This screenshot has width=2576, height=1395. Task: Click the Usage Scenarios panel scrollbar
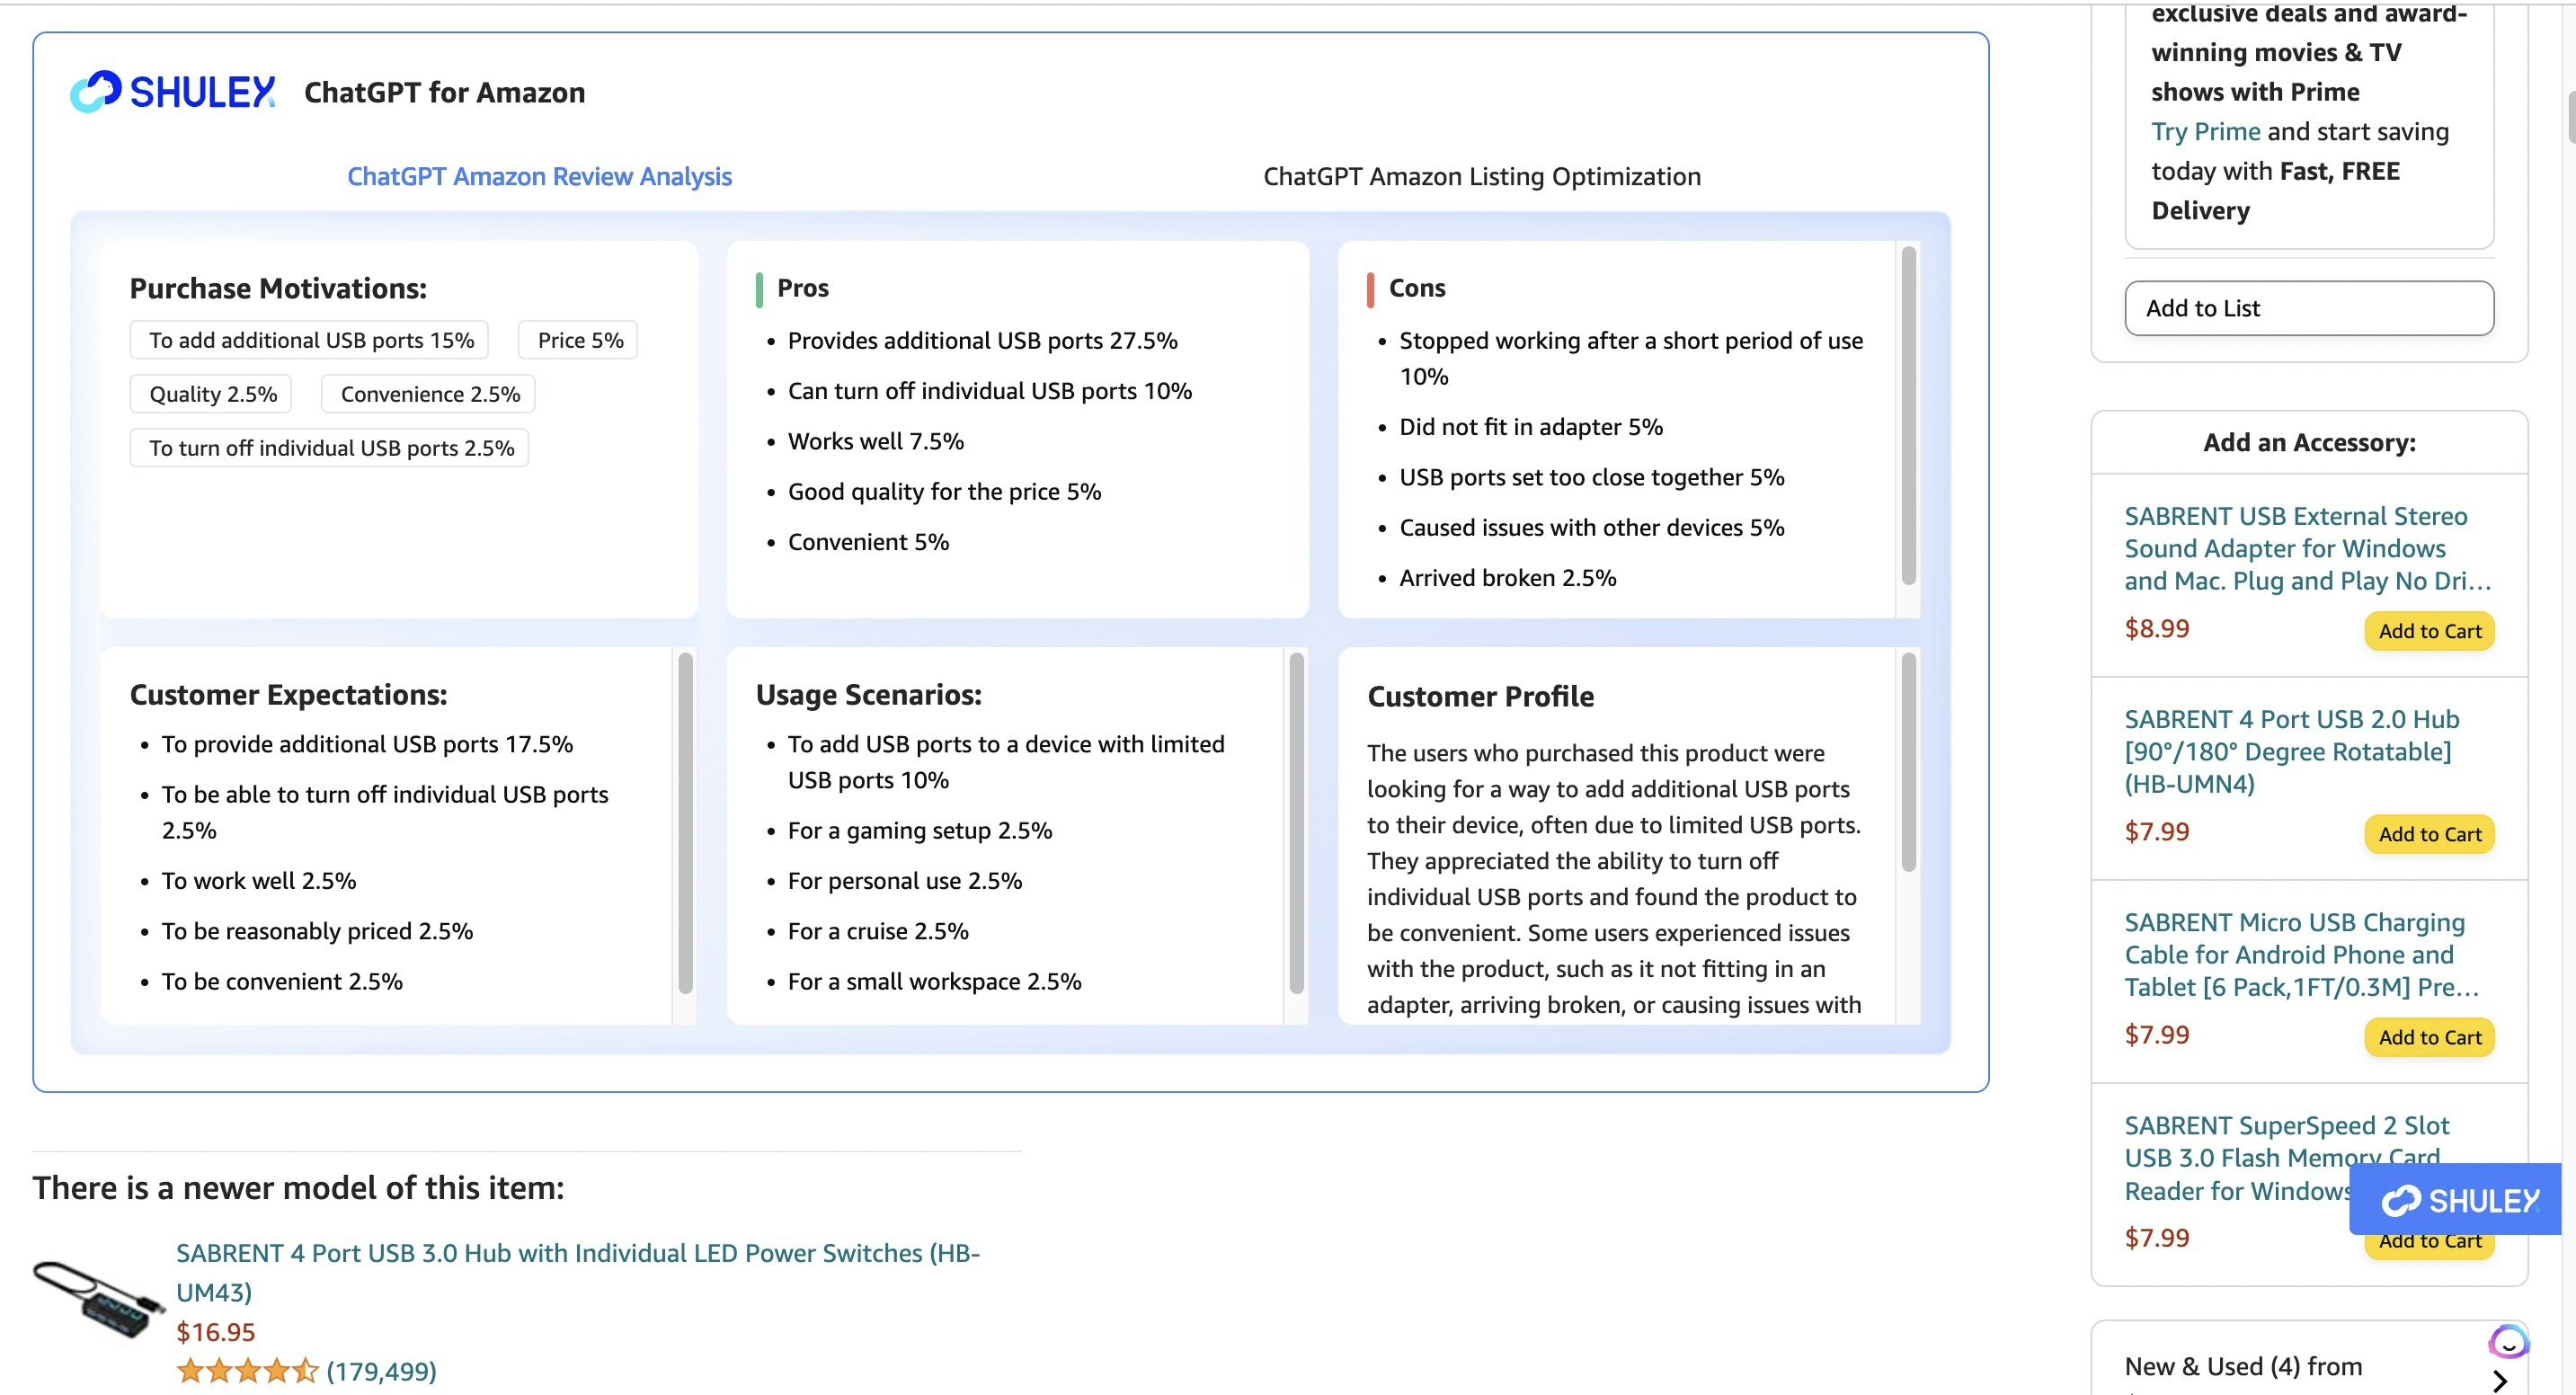pyautogui.click(x=1296, y=822)
